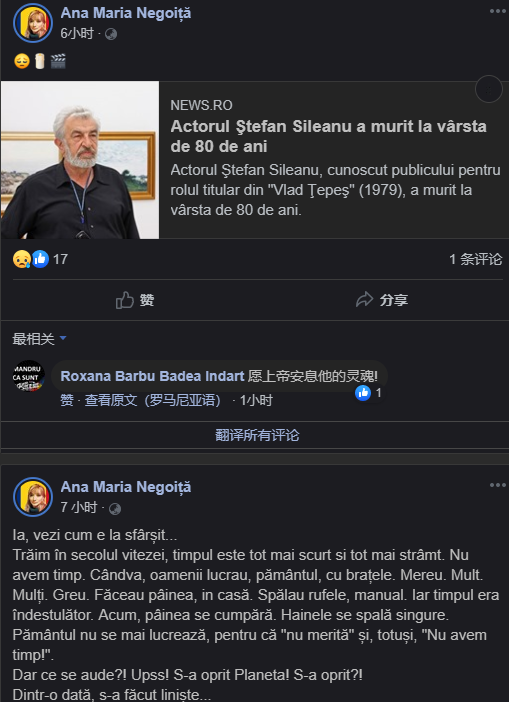Viewport: 509px width, 702px height.
Task: Click Ana Maria Negoiță's profile picture on the first post
Action: [33, 23]
